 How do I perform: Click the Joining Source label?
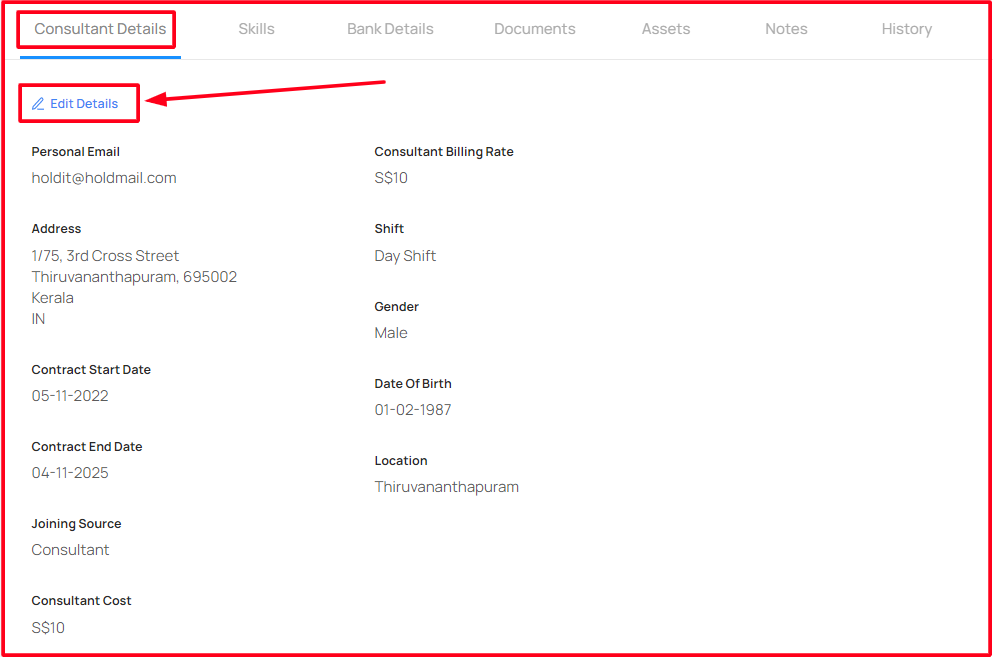pos(77,524)
